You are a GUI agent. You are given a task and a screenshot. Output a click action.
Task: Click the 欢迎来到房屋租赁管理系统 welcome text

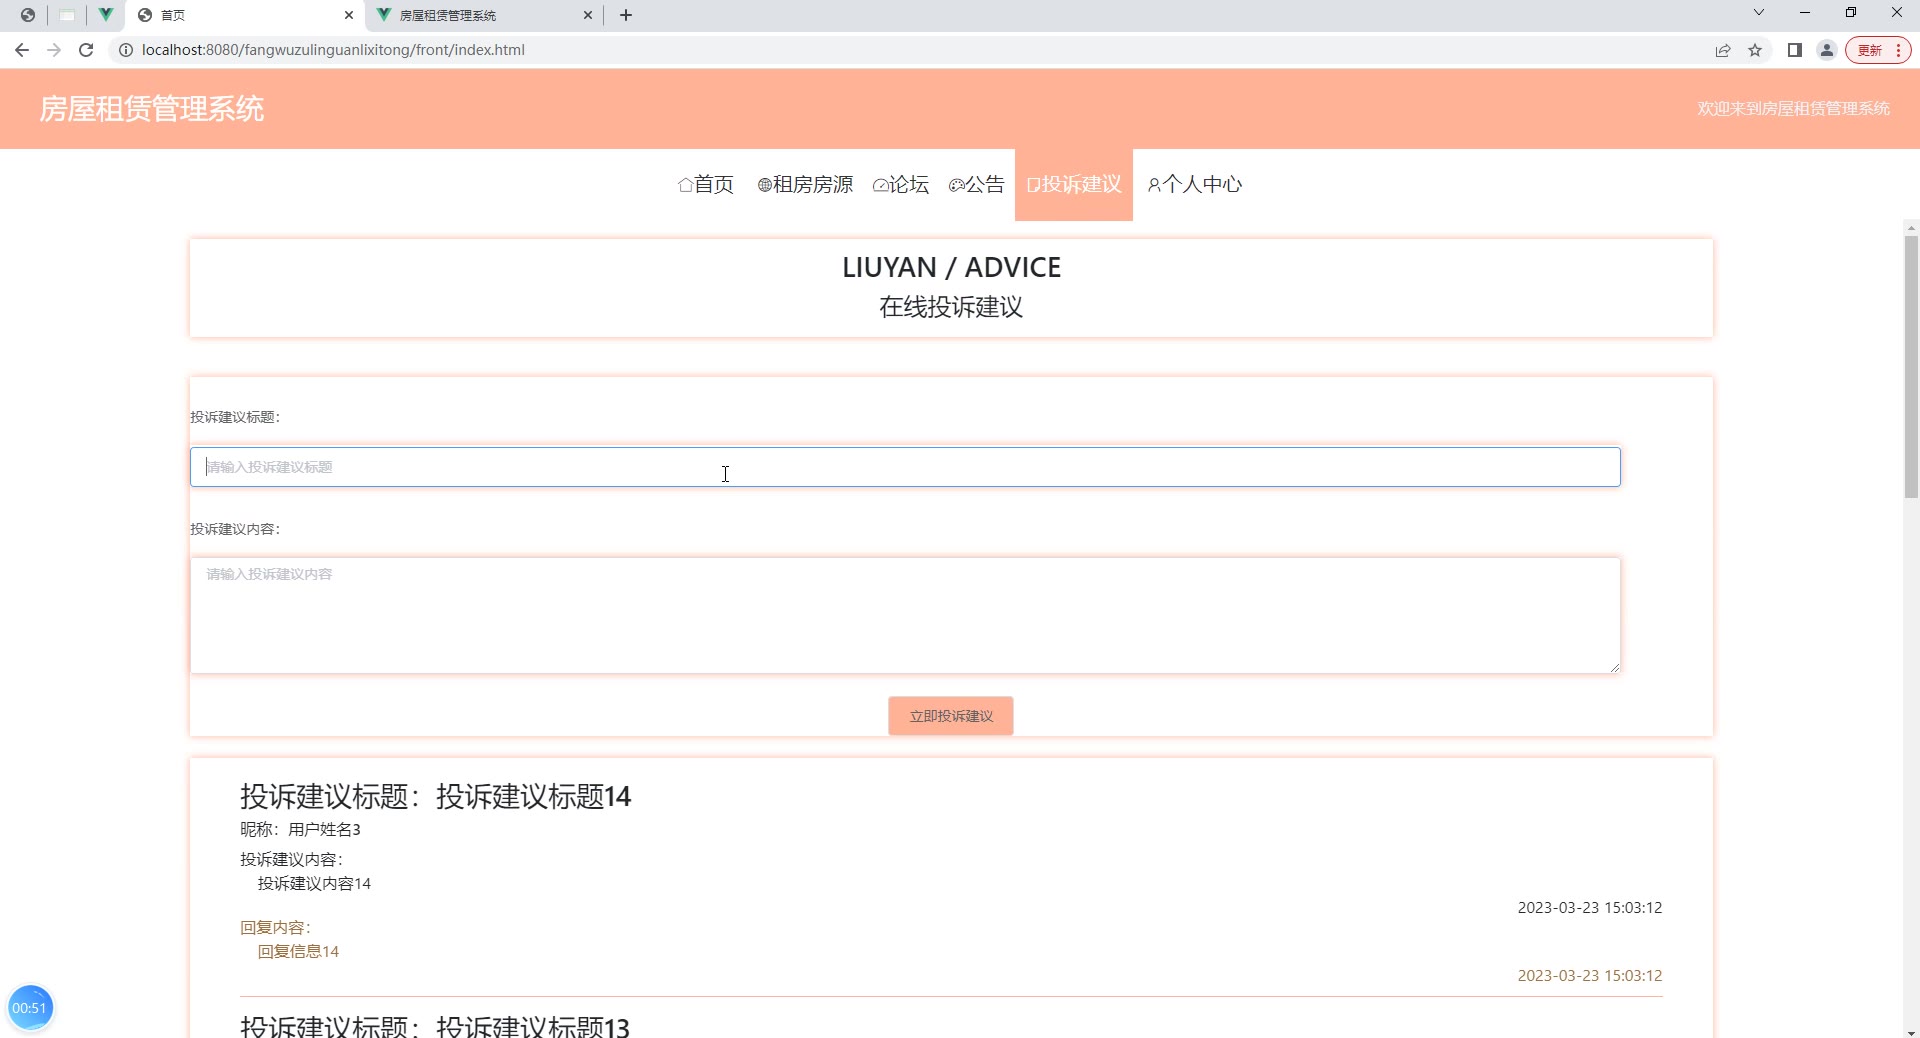pyautogui.click(x=1793, y=108)
